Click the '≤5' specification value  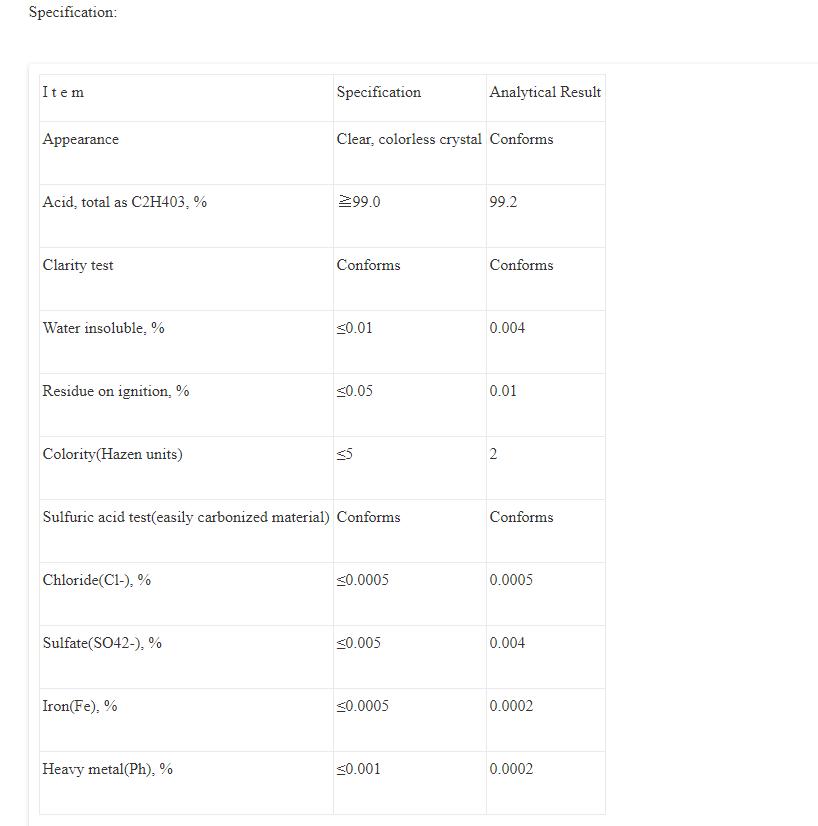345,455
